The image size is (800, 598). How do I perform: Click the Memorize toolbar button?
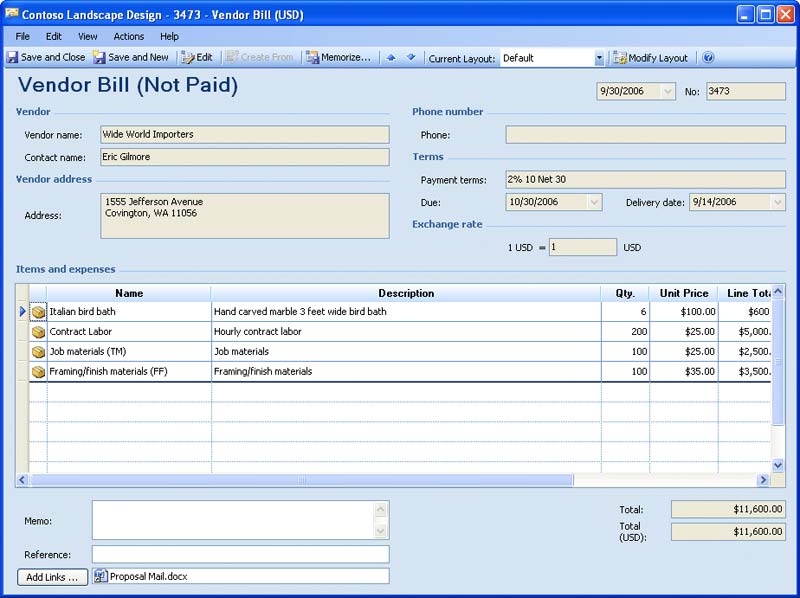pos(338,58)
